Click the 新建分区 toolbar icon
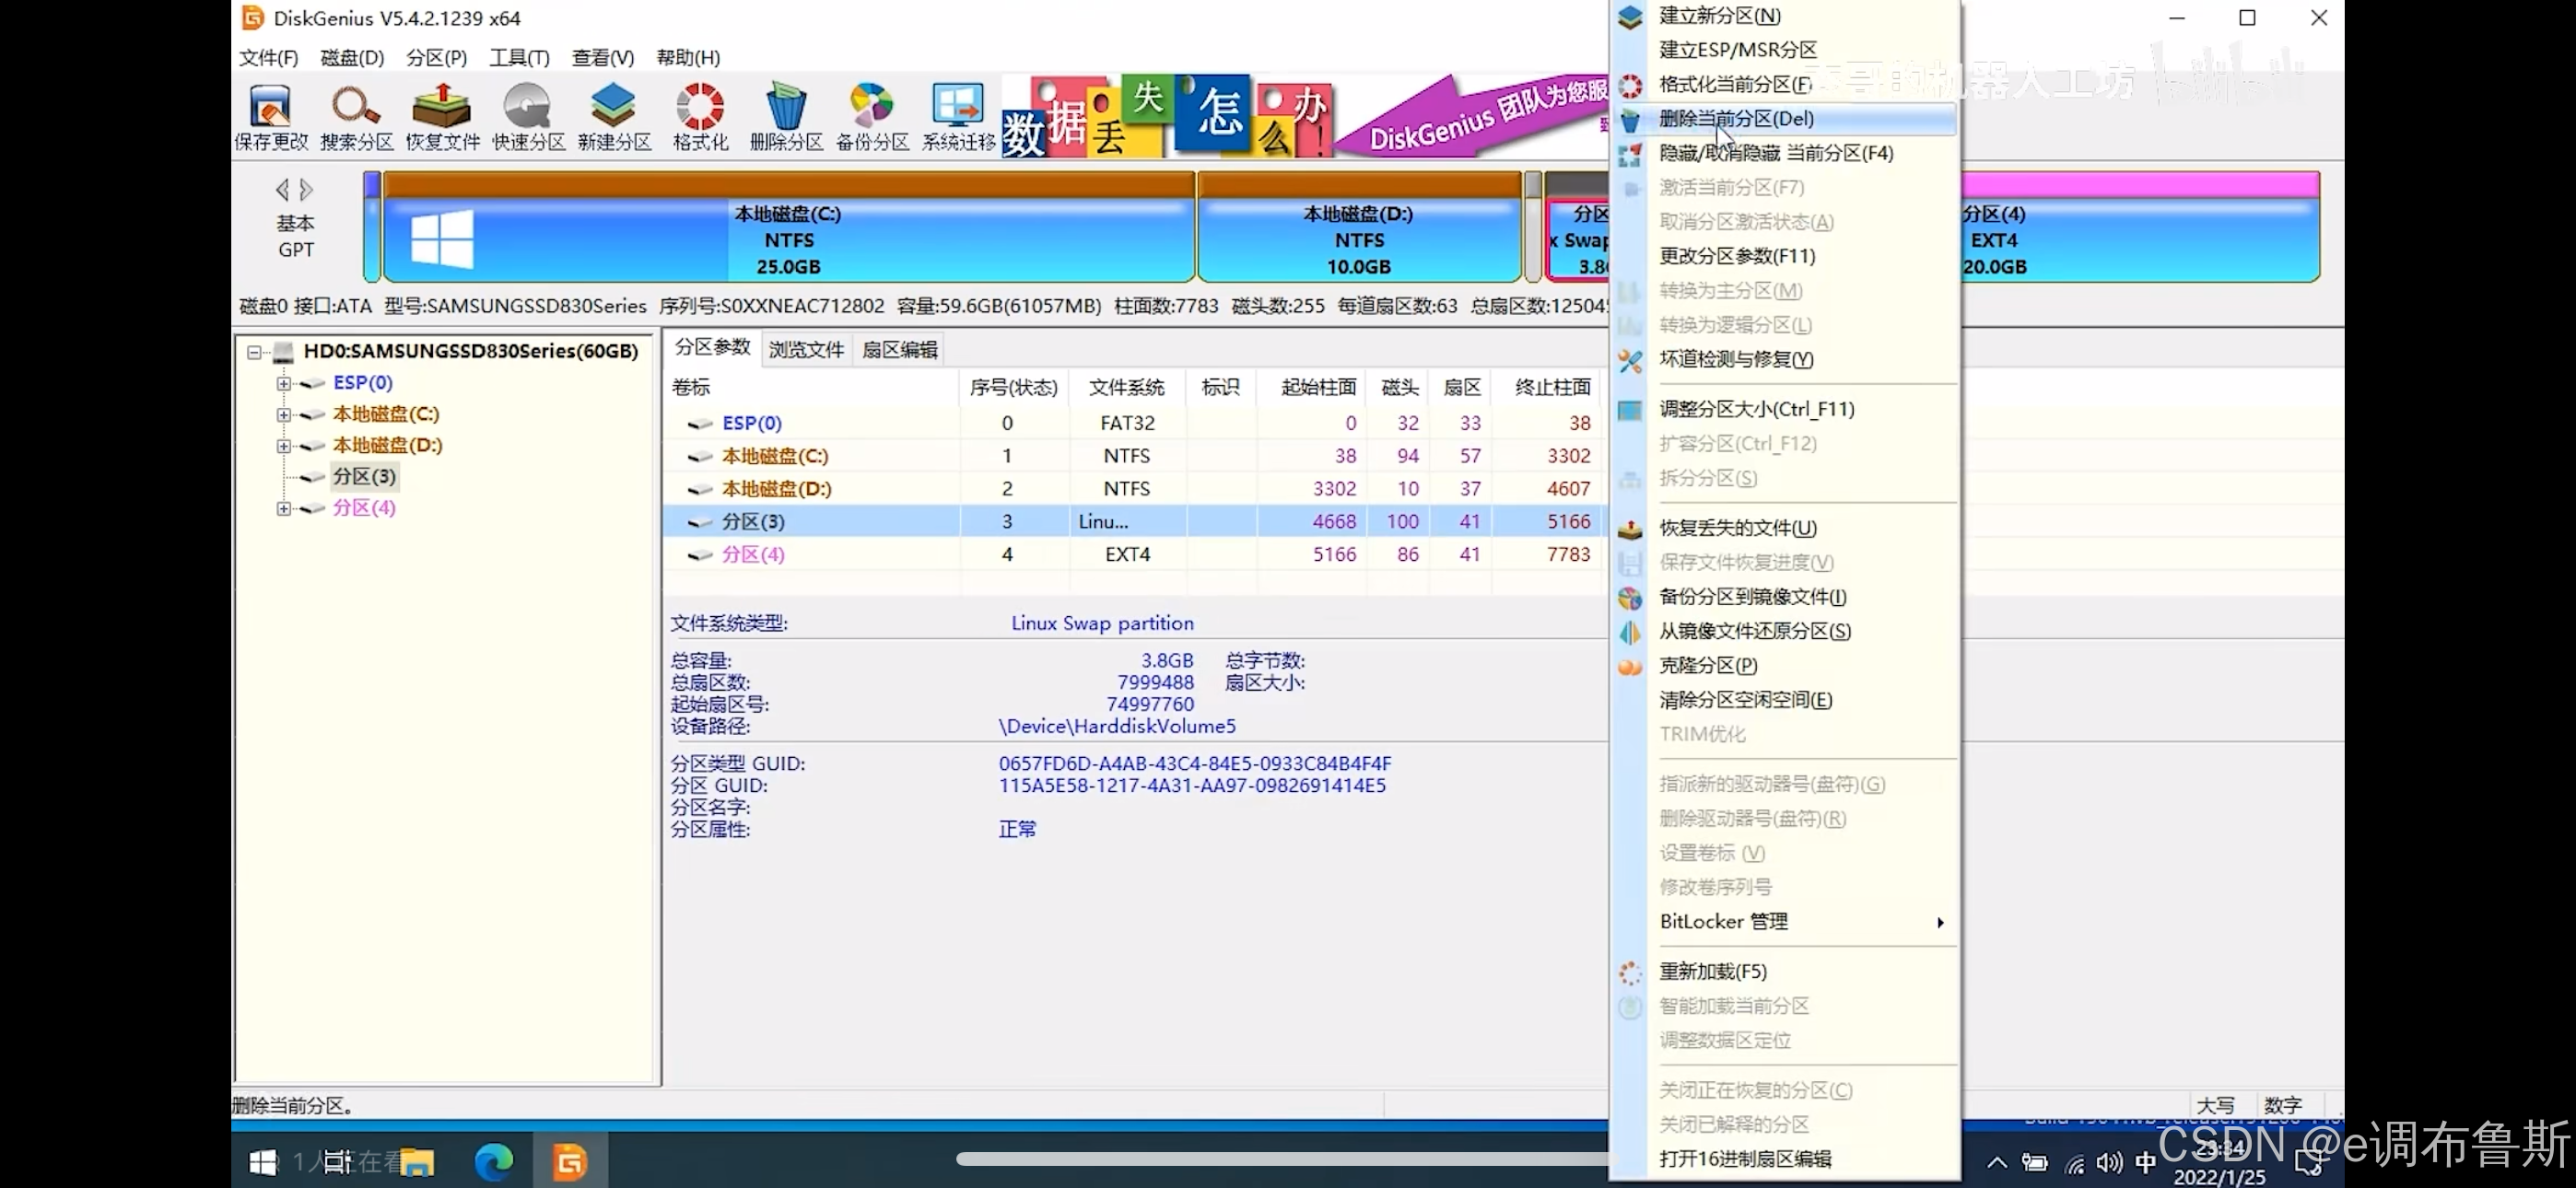 (x=614, y=117)
